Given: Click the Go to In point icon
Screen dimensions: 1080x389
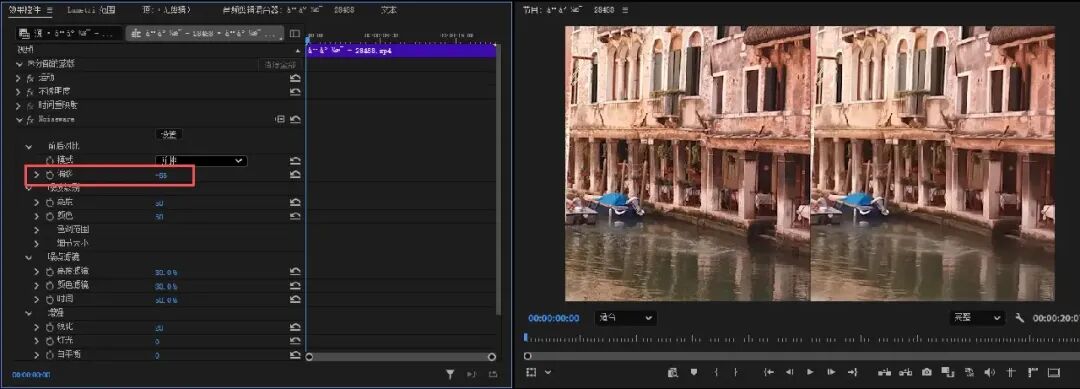Looking at the screenshot, I should [x=769, y=372].
